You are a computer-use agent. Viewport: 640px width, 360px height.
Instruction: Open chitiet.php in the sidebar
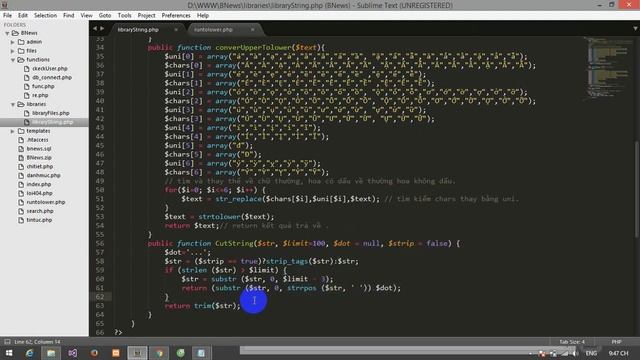coord(40,167)
